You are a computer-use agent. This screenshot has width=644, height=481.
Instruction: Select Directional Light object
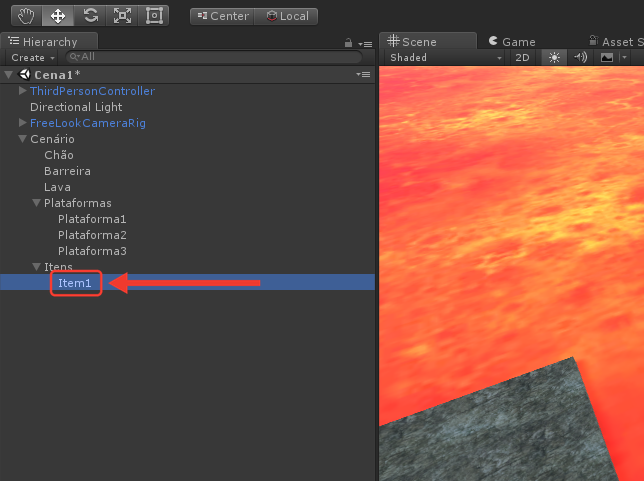coord(76,107)
